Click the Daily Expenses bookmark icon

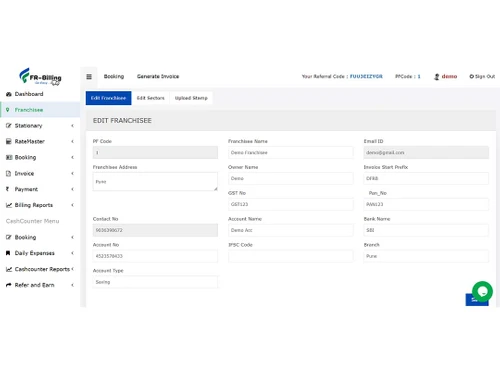(x=8, y=253)
